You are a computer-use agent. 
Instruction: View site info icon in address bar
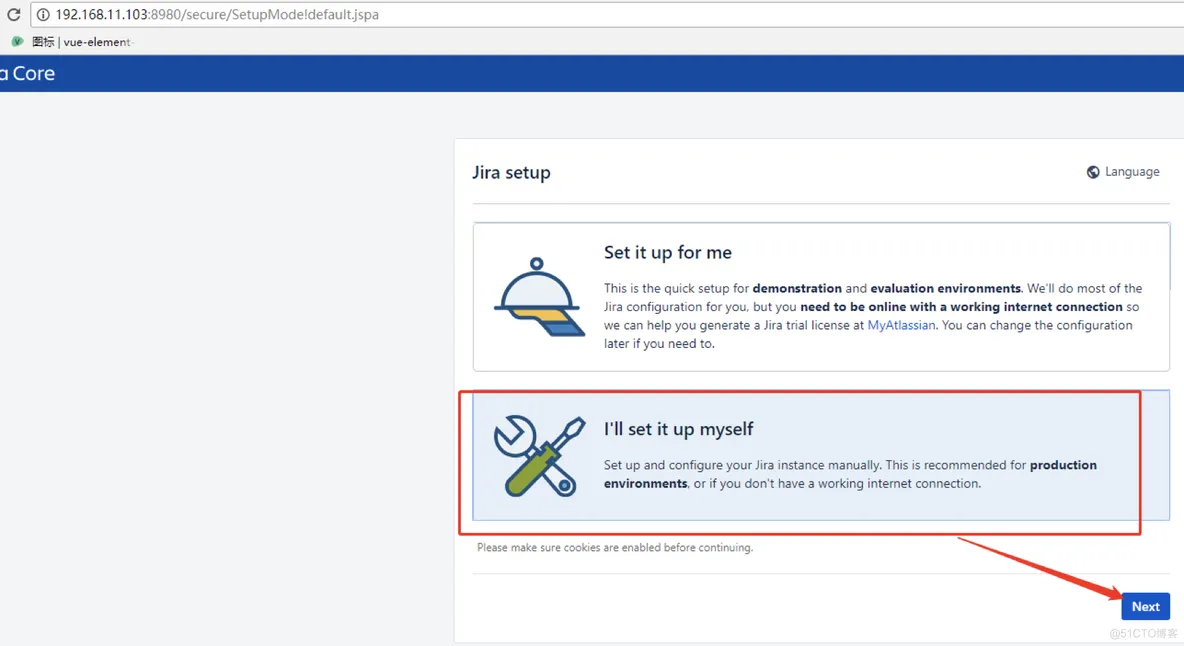click(43, 14)
